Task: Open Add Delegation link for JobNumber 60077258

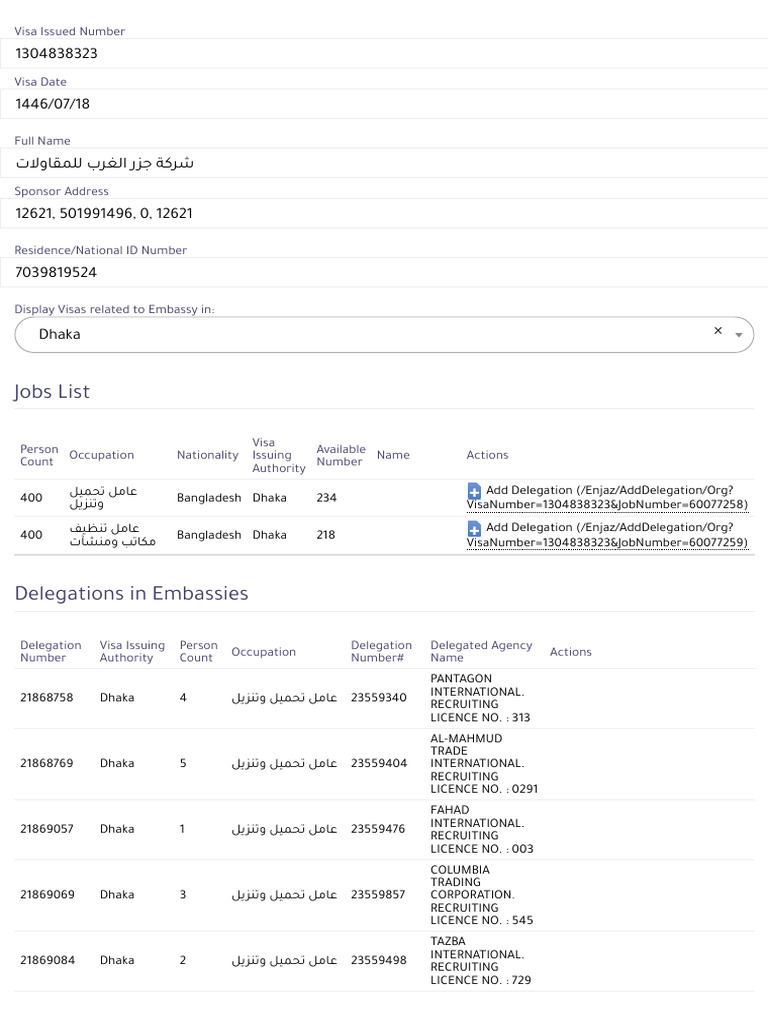Action: tap(607, 498)
